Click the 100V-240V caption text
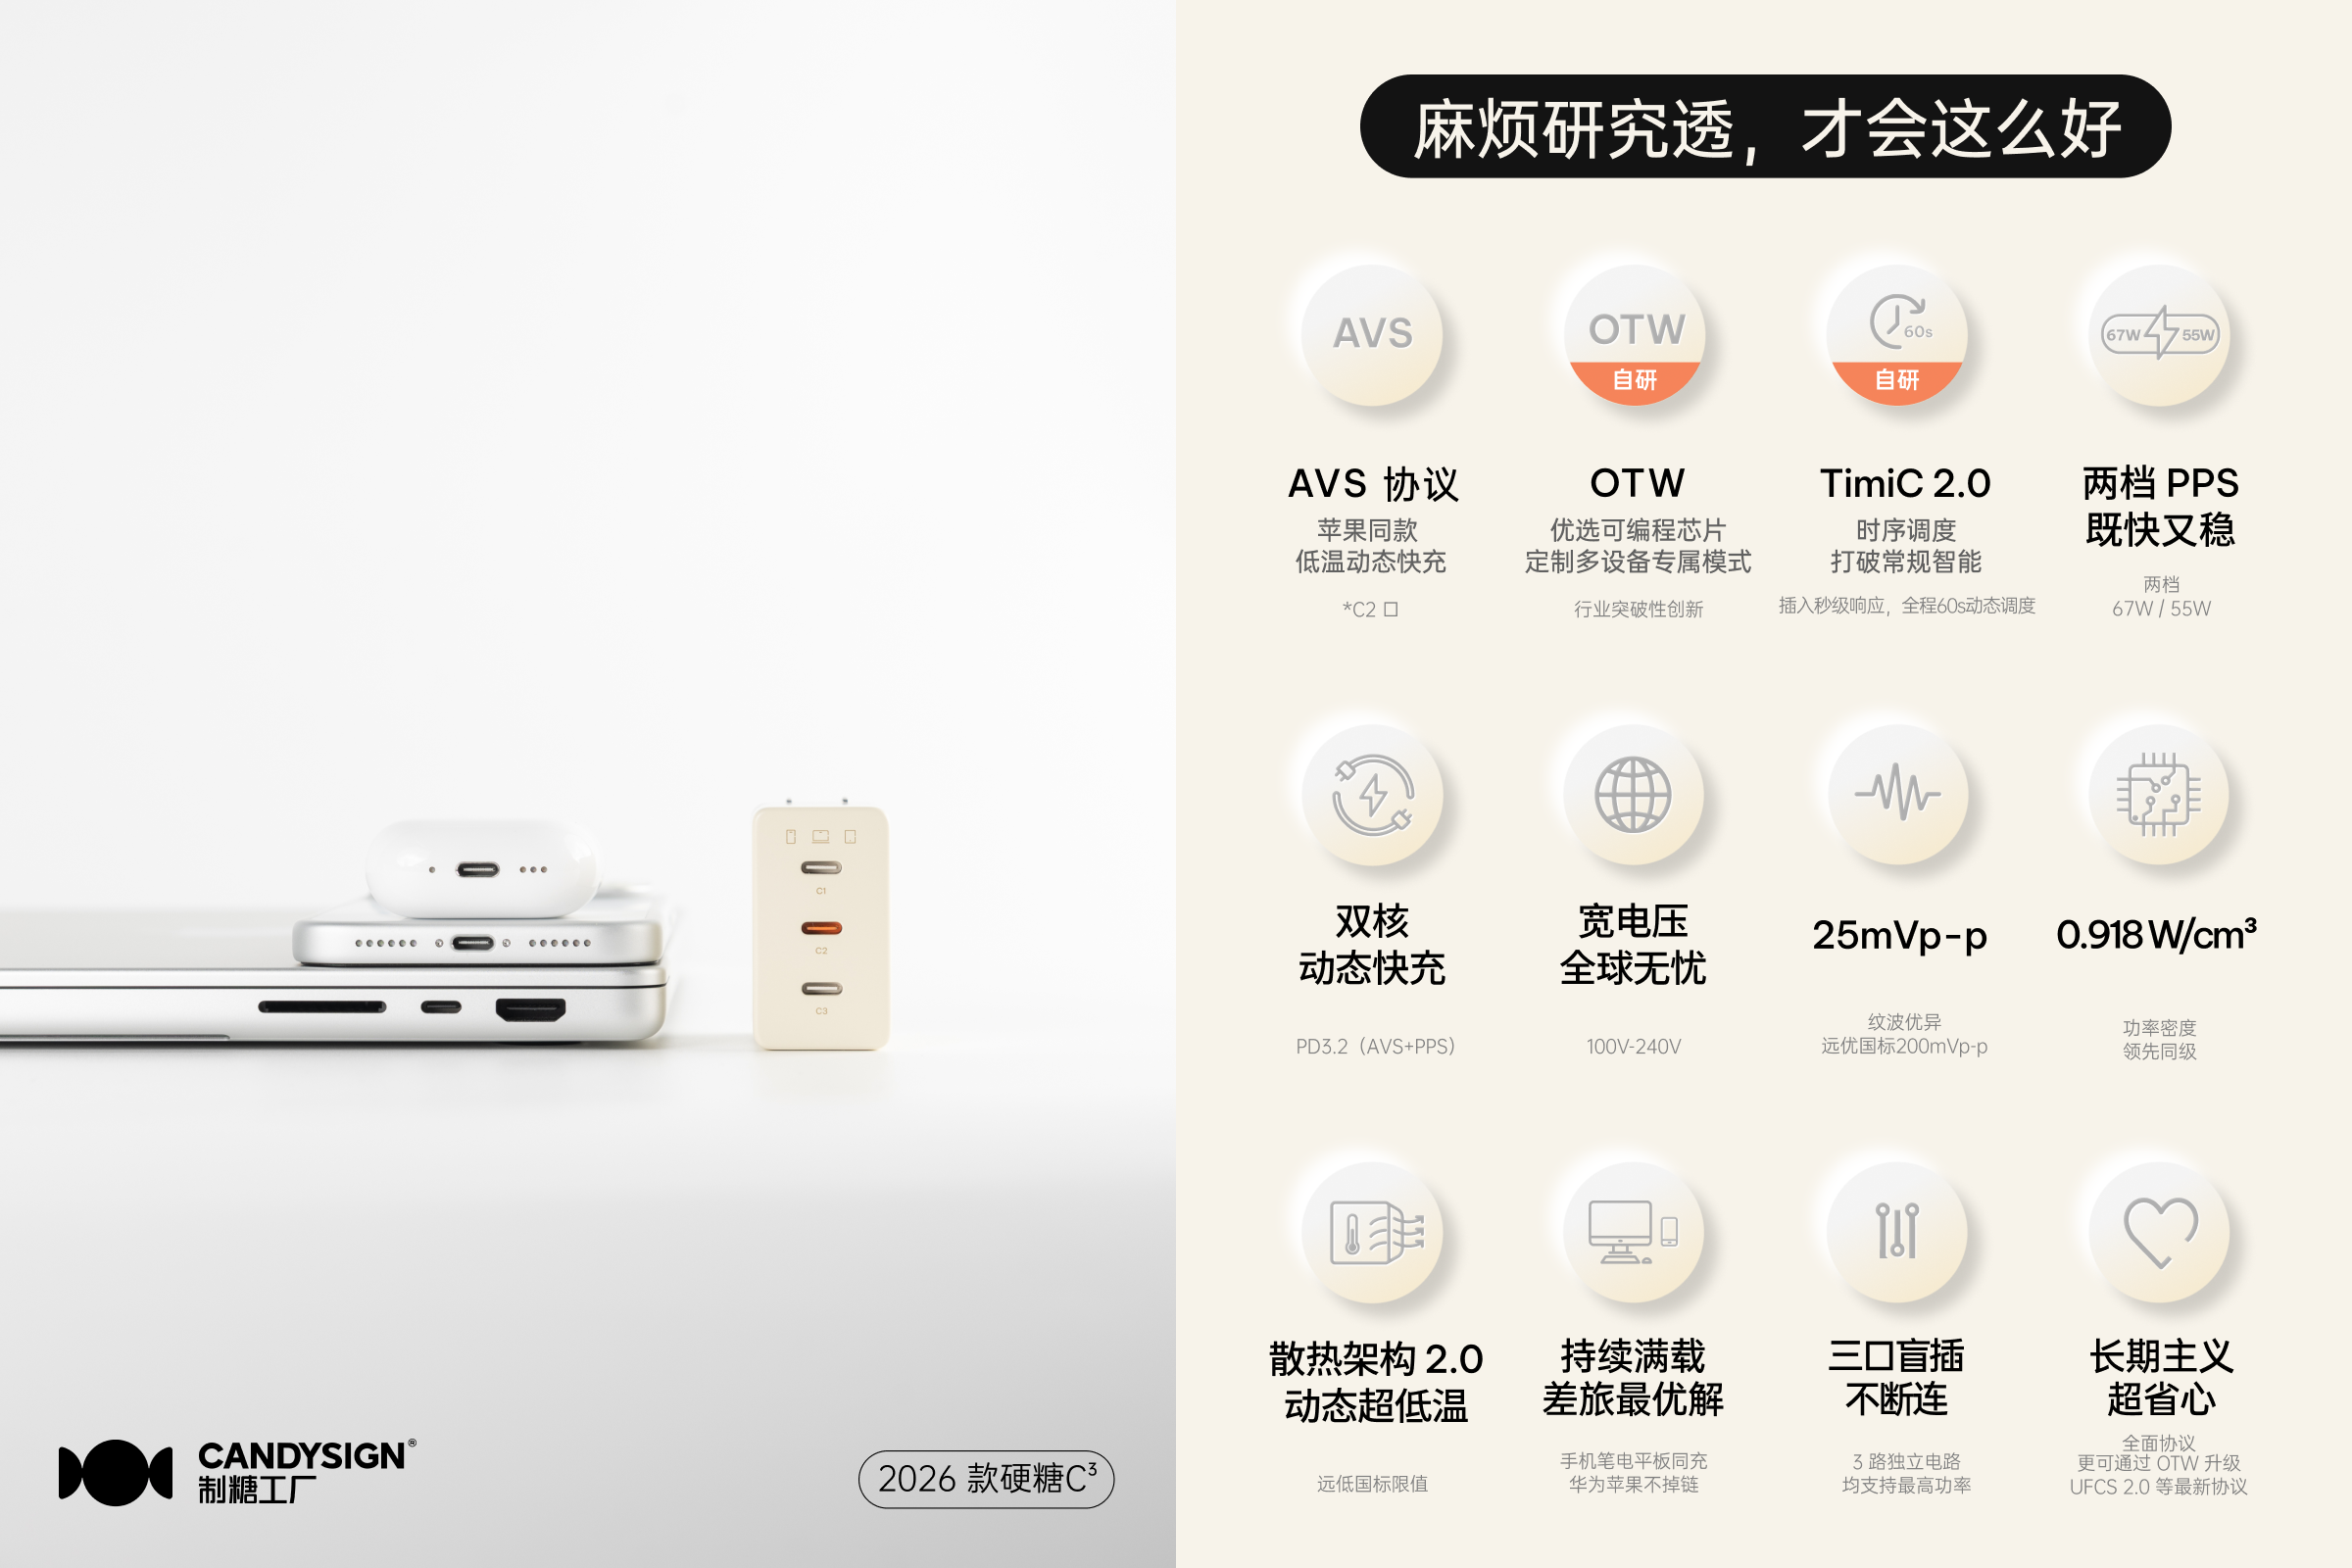Image resolution: width=2352 pixels, height=1568 pixels. [1634, 1047]
